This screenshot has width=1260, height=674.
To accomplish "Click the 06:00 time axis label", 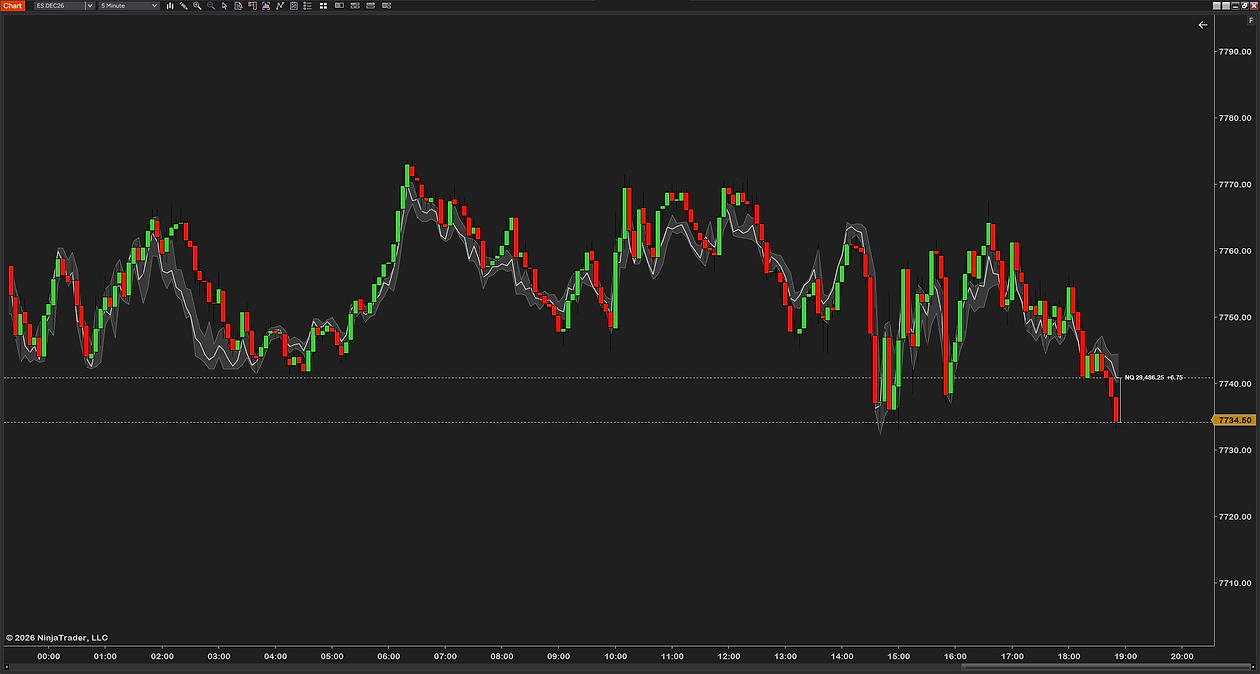I will coord(389,657).
